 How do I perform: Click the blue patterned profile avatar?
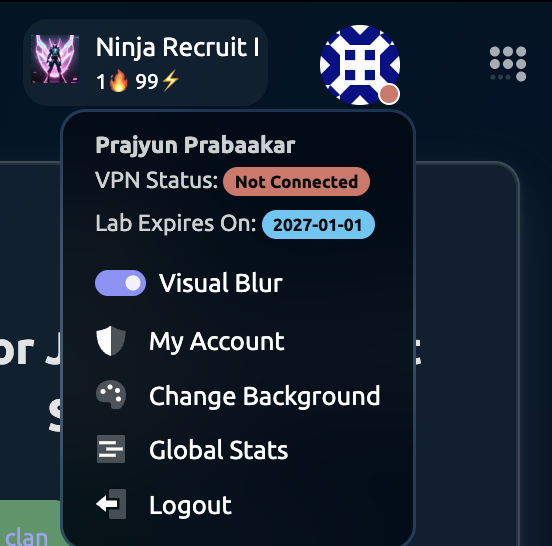tap(360, 65)
